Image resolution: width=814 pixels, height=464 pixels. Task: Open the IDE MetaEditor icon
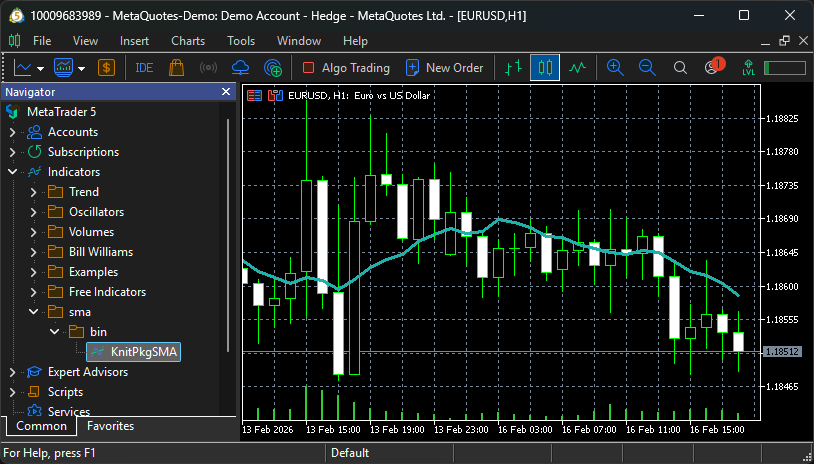coord(144,68)
